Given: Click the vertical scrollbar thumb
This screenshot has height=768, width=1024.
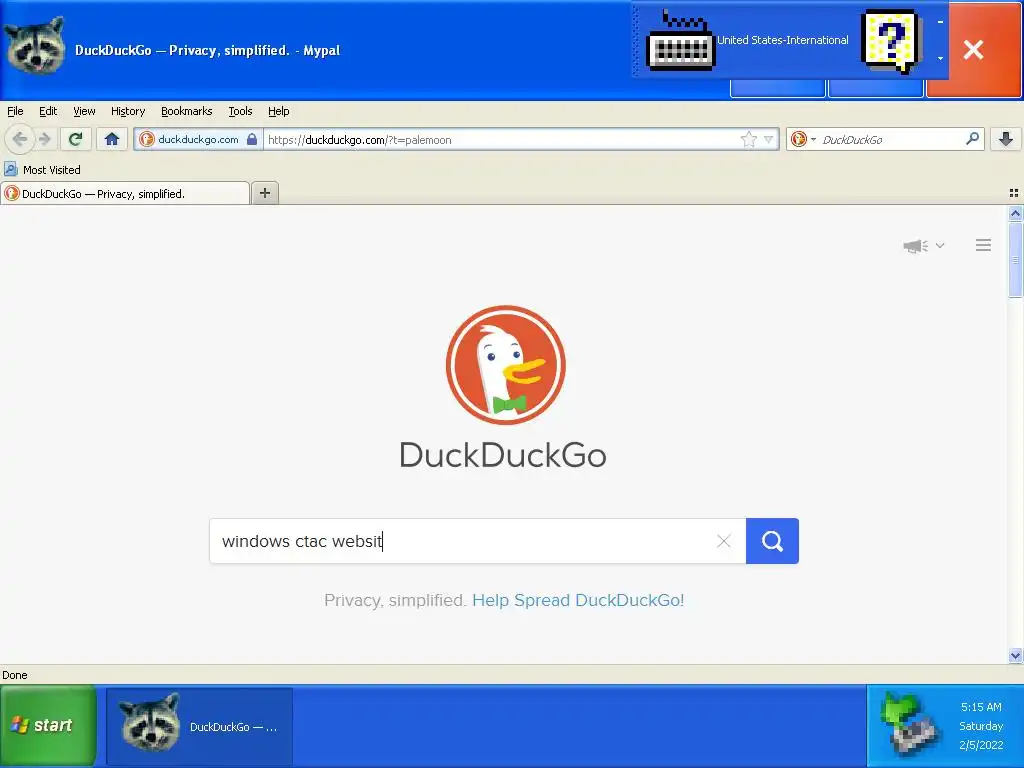Looking at the screenshot, I should click(1015, 260).
